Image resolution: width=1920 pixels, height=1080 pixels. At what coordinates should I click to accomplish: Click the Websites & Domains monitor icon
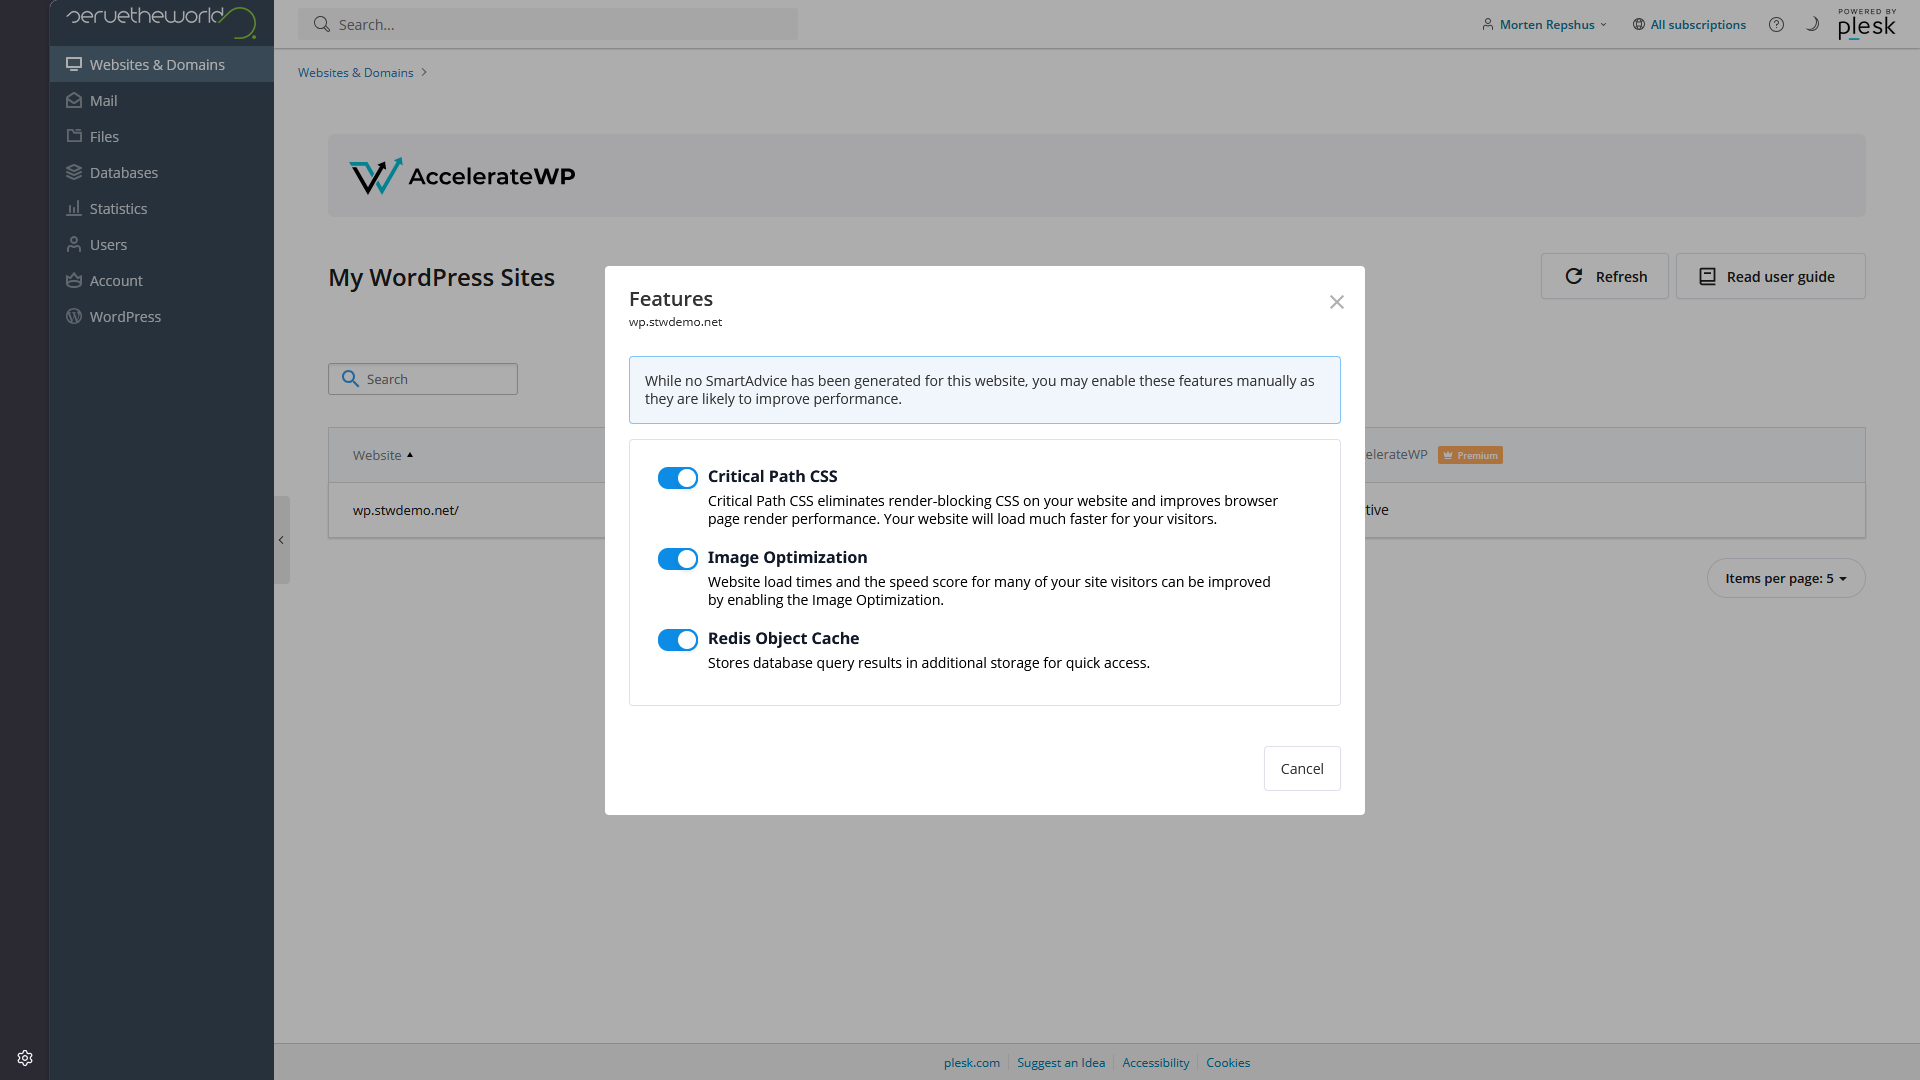point(74,64)
